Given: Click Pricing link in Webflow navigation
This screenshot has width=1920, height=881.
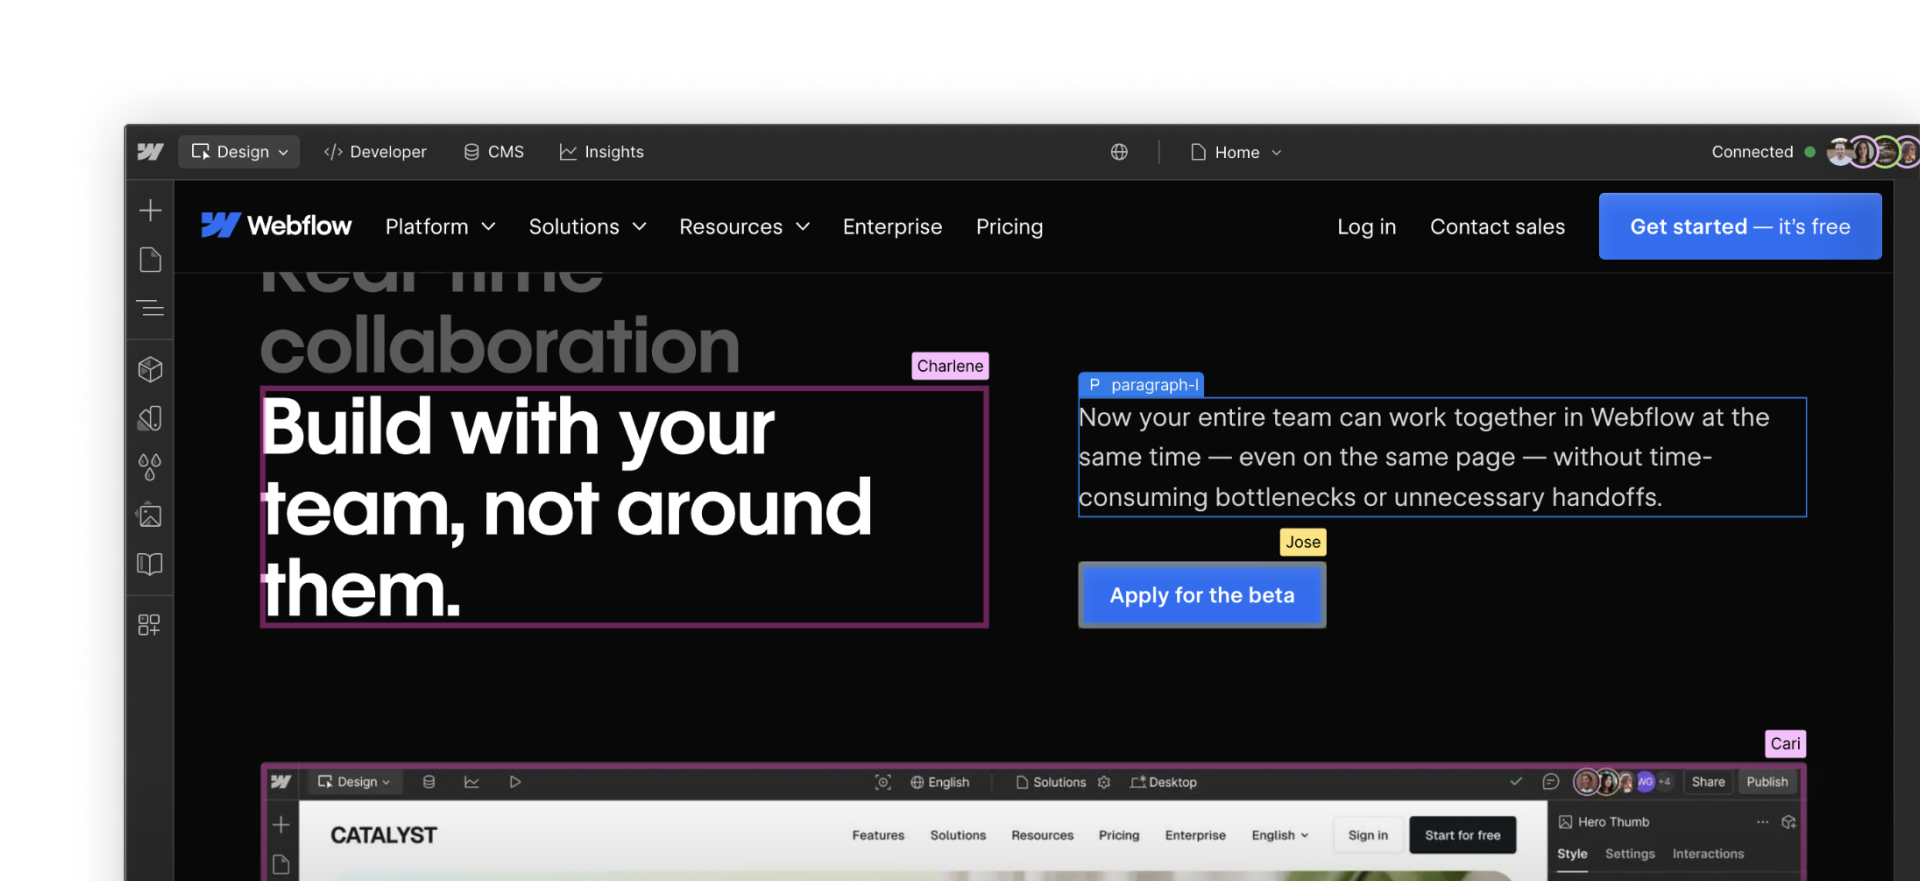Looking at the screenshot, I should coord(1009,227).
